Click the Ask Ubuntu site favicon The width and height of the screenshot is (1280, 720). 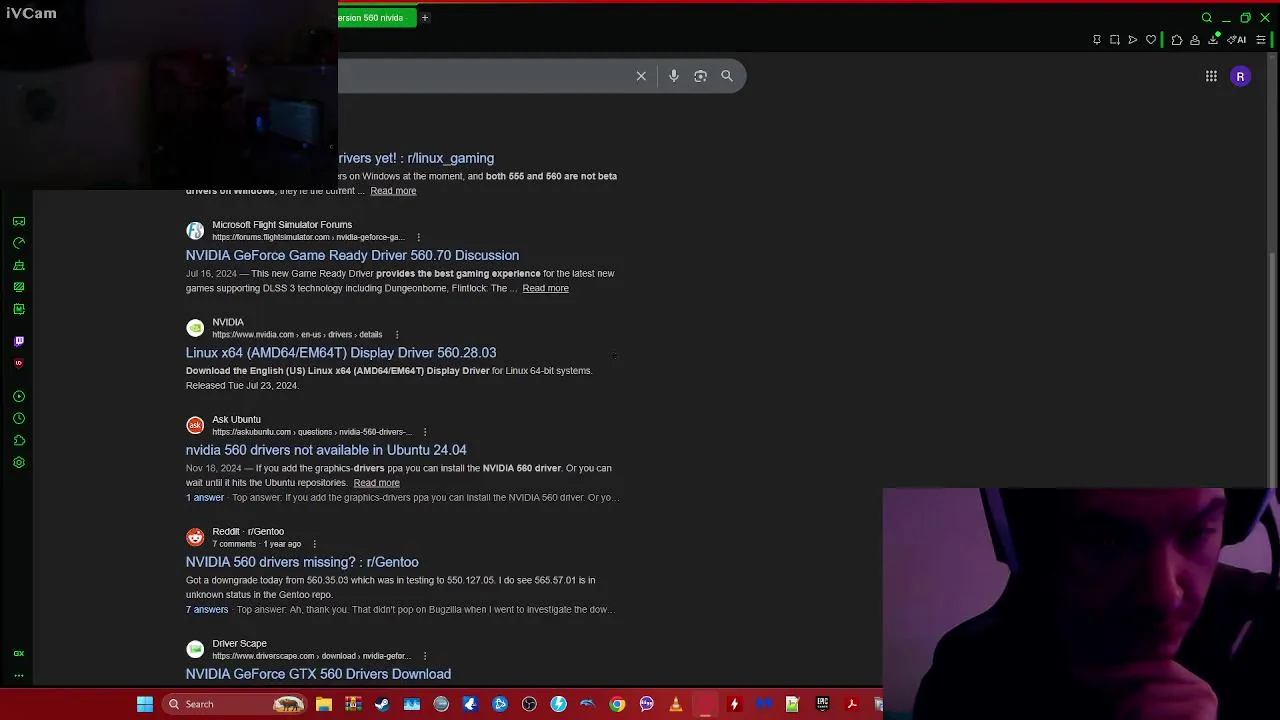[195, 426]
